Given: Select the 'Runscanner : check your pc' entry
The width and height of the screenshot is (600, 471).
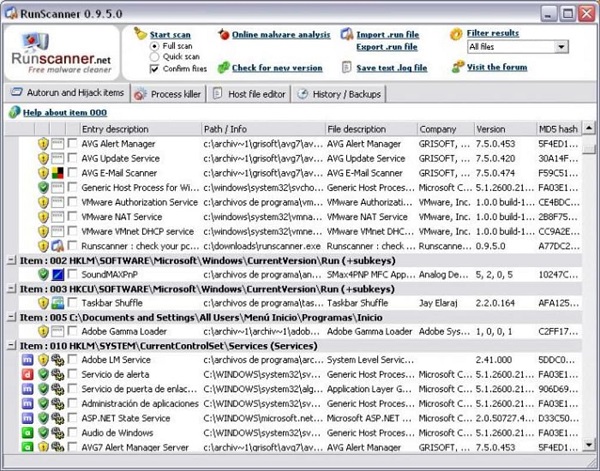Looking at the screenshot, I should click(140, 246).
